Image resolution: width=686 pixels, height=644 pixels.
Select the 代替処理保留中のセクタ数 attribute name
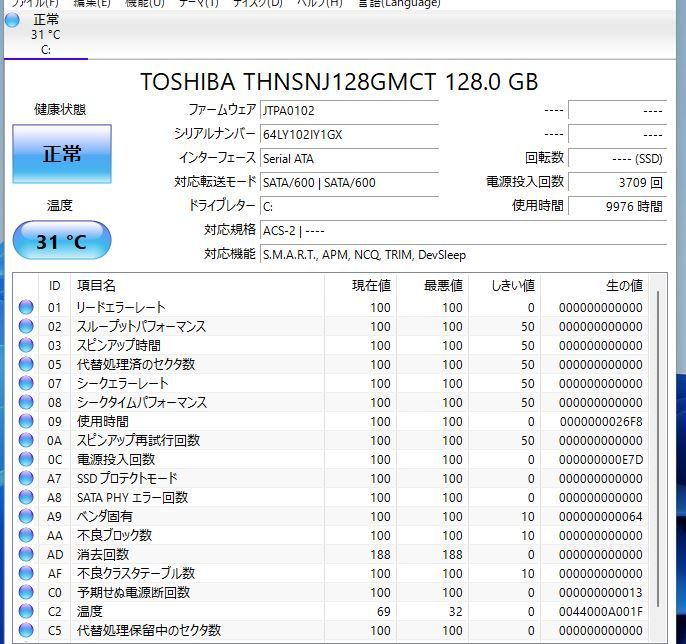tap(149, 630)
